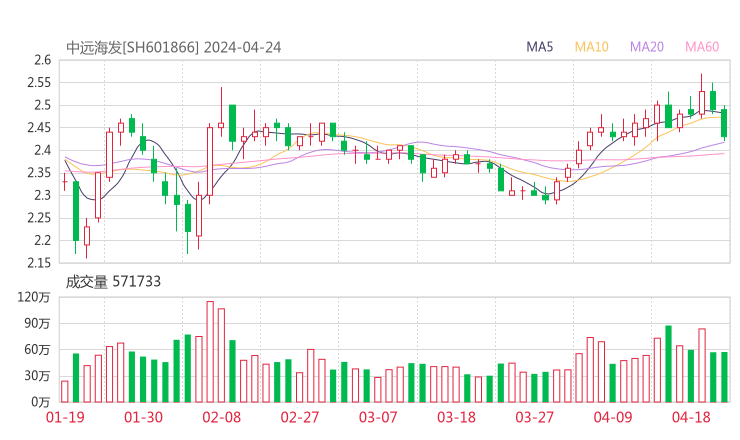Click the 2.55 price axis label
Viewport: 740px width, 440px height.
[39, 83]
